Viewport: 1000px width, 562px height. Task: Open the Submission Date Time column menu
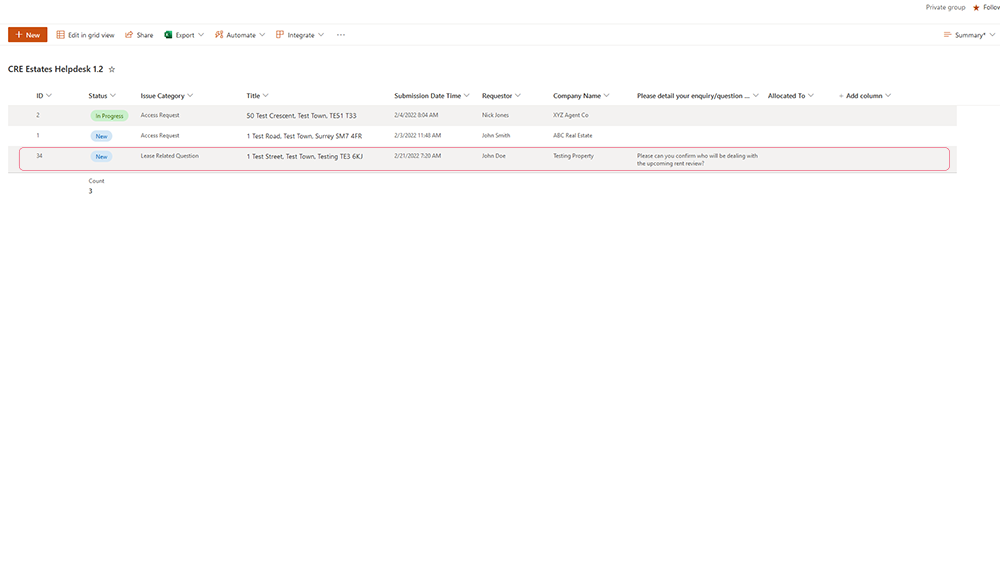(432, 96)
